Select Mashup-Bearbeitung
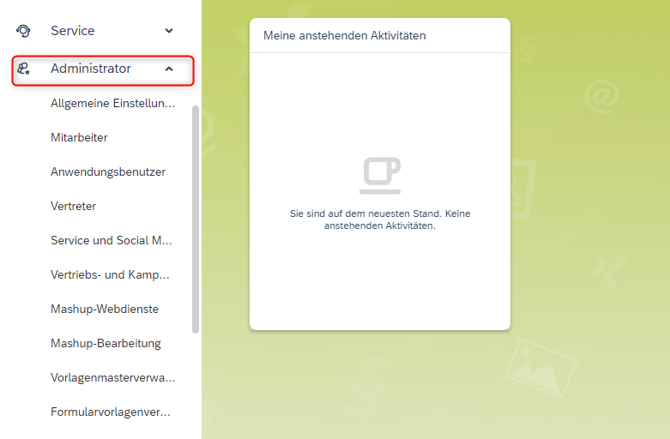670x439 pixels. (106, 343)
